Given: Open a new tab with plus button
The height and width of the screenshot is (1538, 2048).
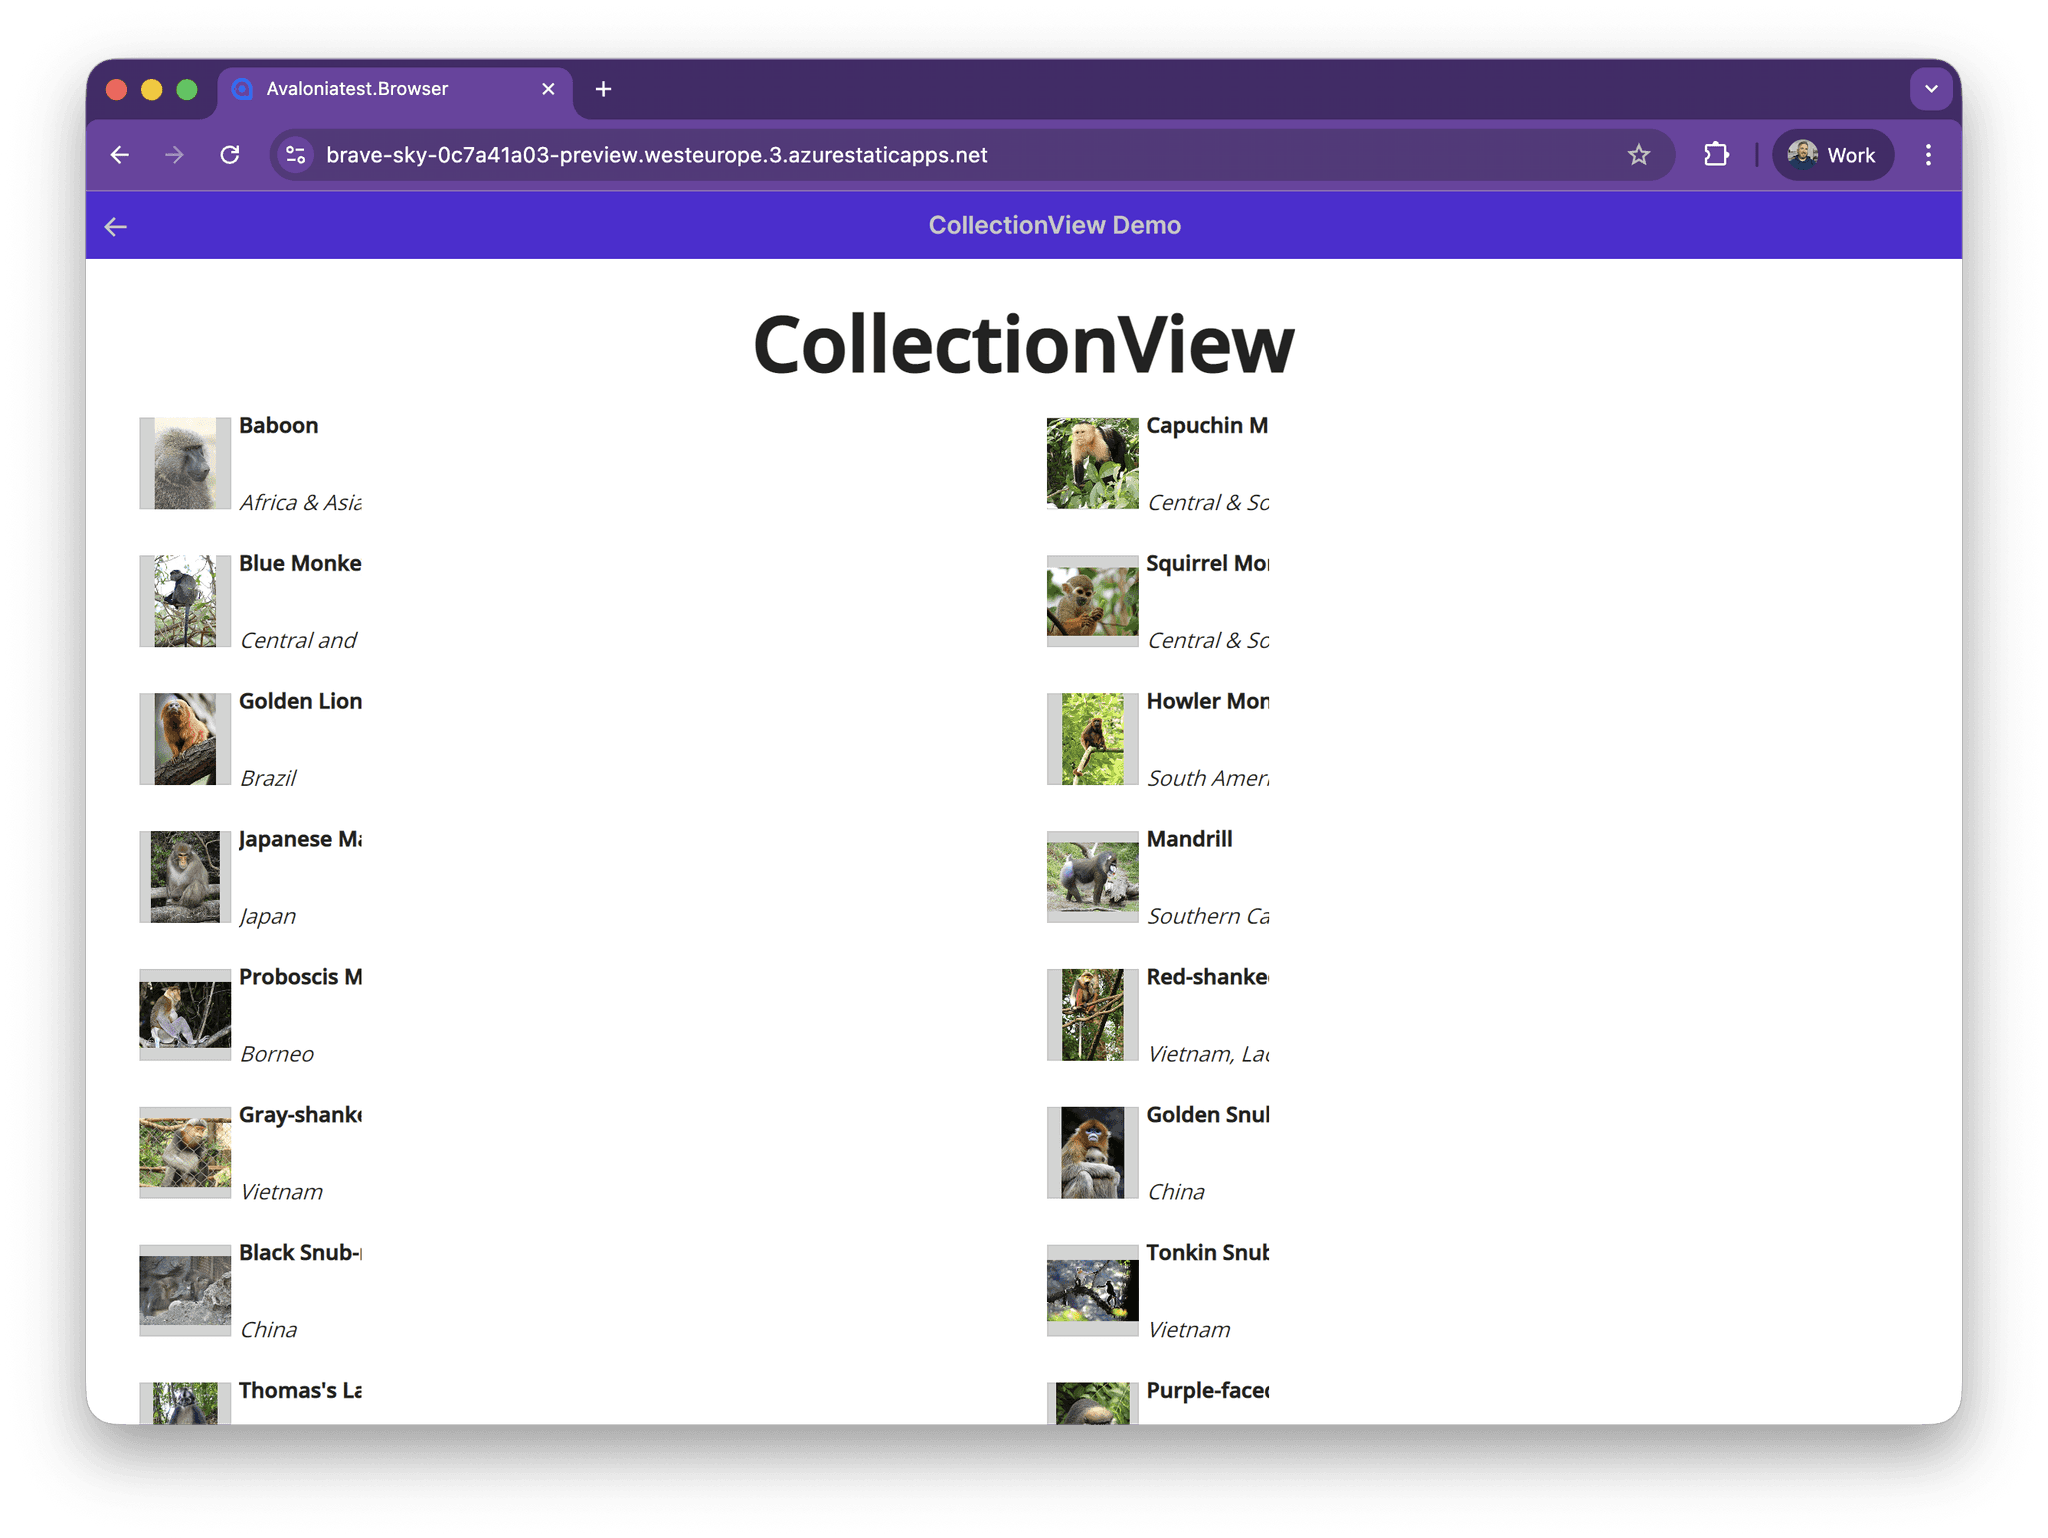Looking at the screenshot, I should point(603,89).
